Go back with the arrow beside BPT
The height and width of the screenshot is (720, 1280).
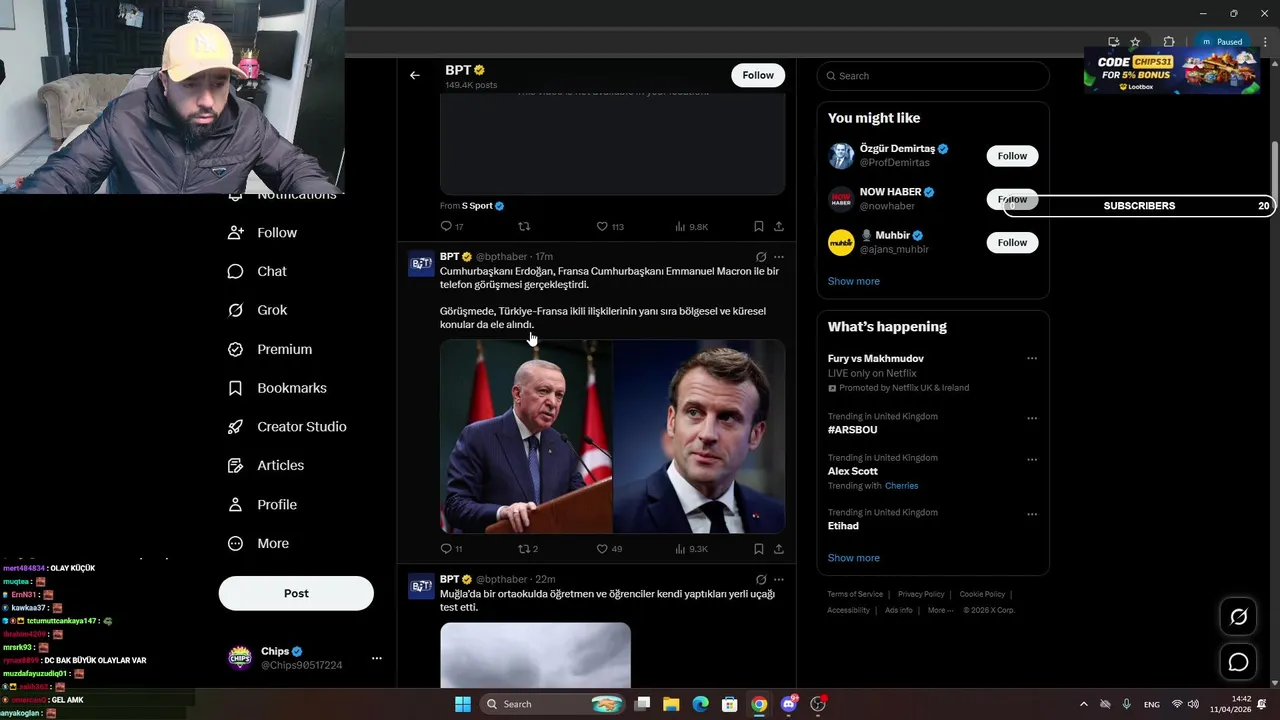point(415,75)
